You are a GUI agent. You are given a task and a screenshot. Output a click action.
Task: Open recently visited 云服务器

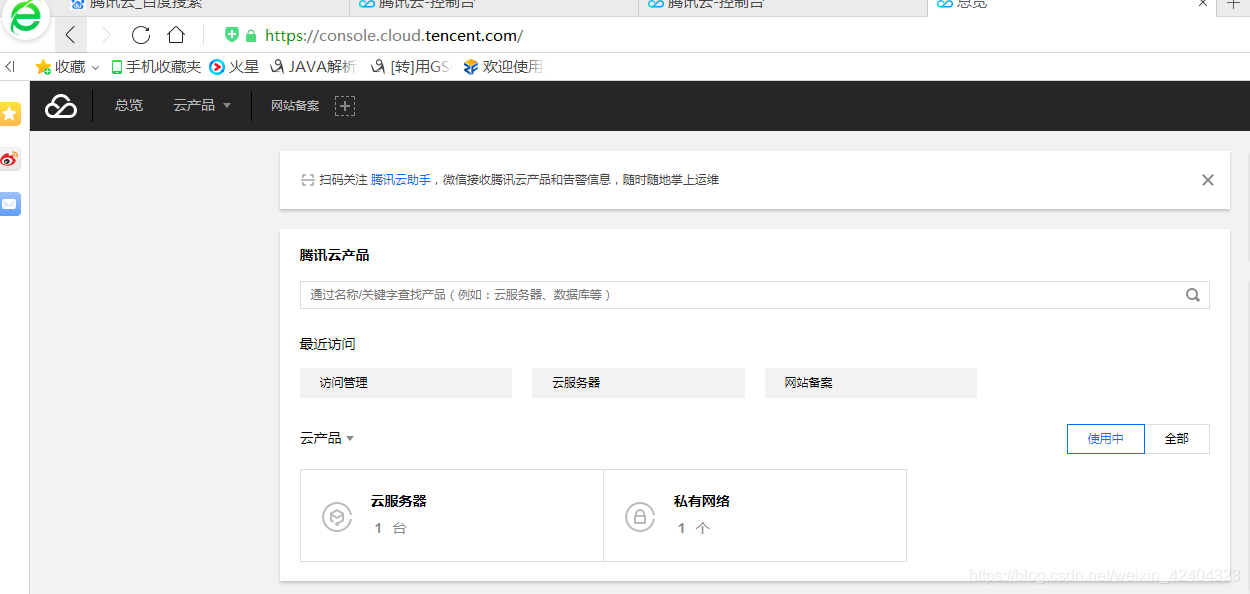tap(638, 383)
